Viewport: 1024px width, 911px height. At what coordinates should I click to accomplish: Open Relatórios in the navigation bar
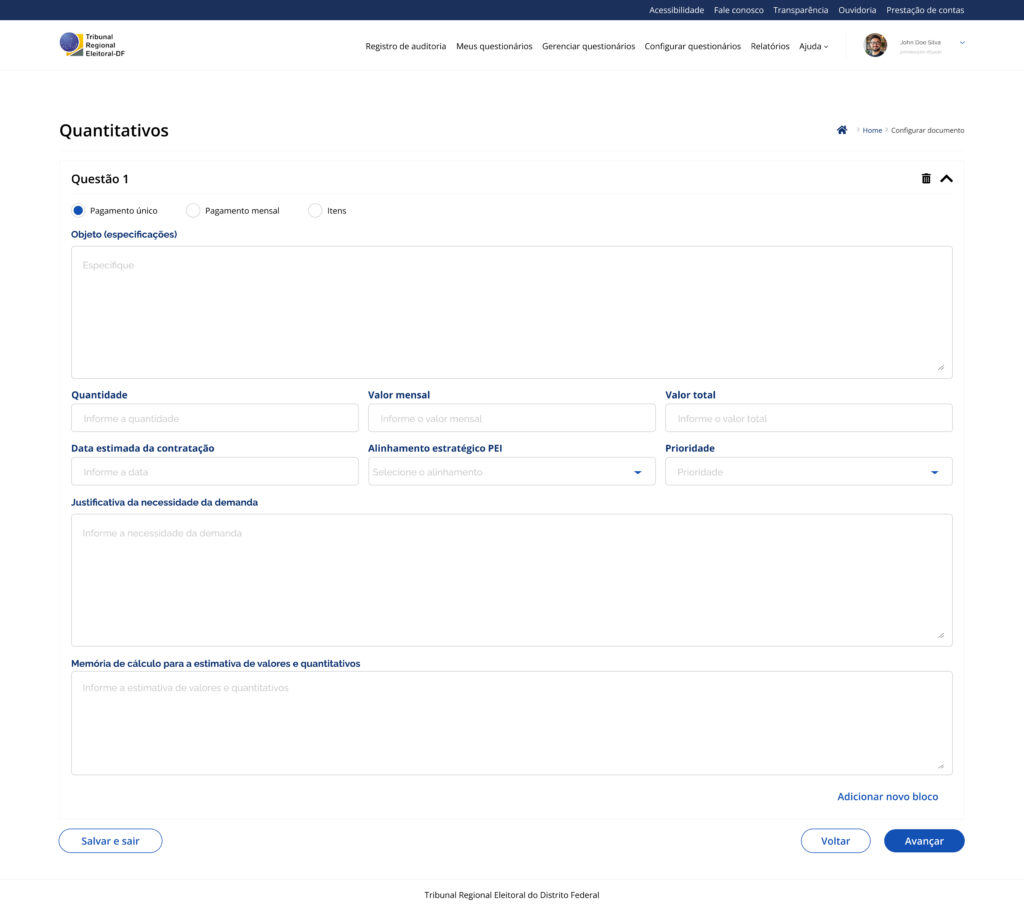tap(770, 46)
